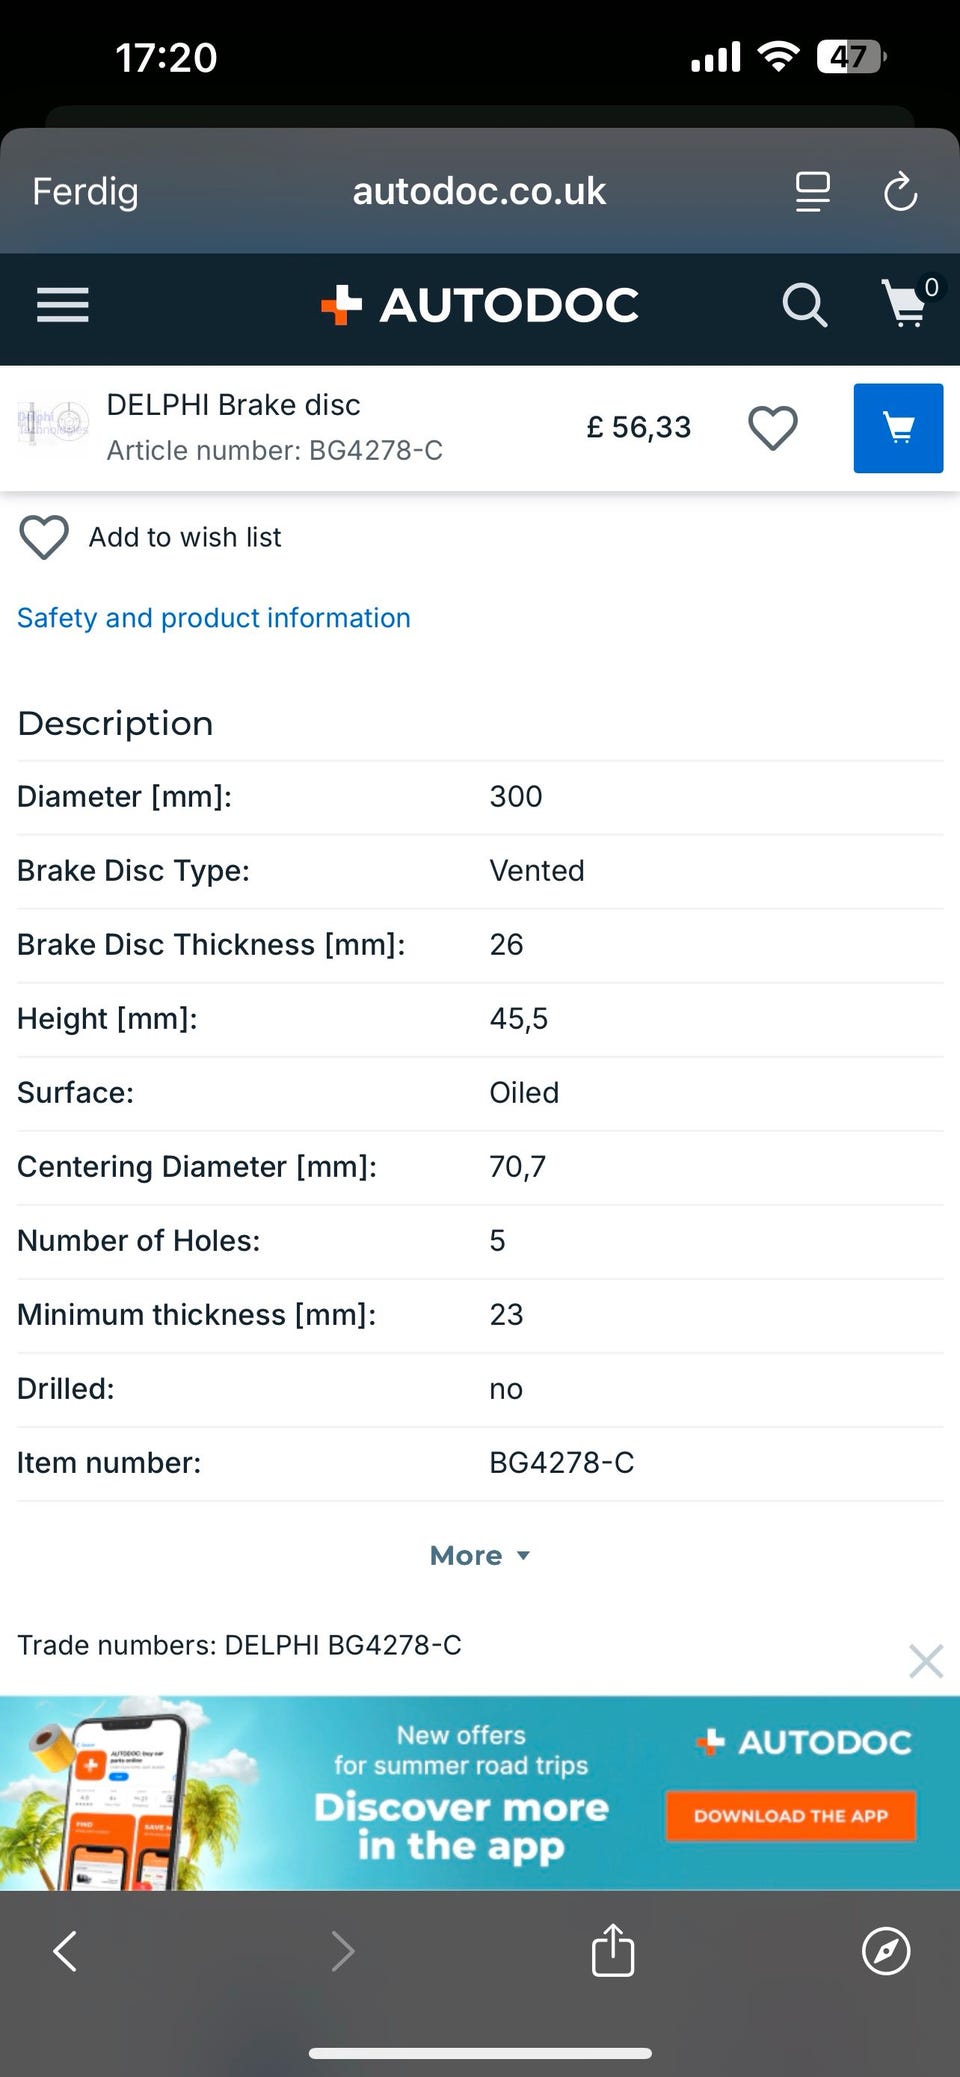Viewport: 960px width, 2077px height.
Task: Open the share sheet icon
Action: click(x=613, y=1950)
